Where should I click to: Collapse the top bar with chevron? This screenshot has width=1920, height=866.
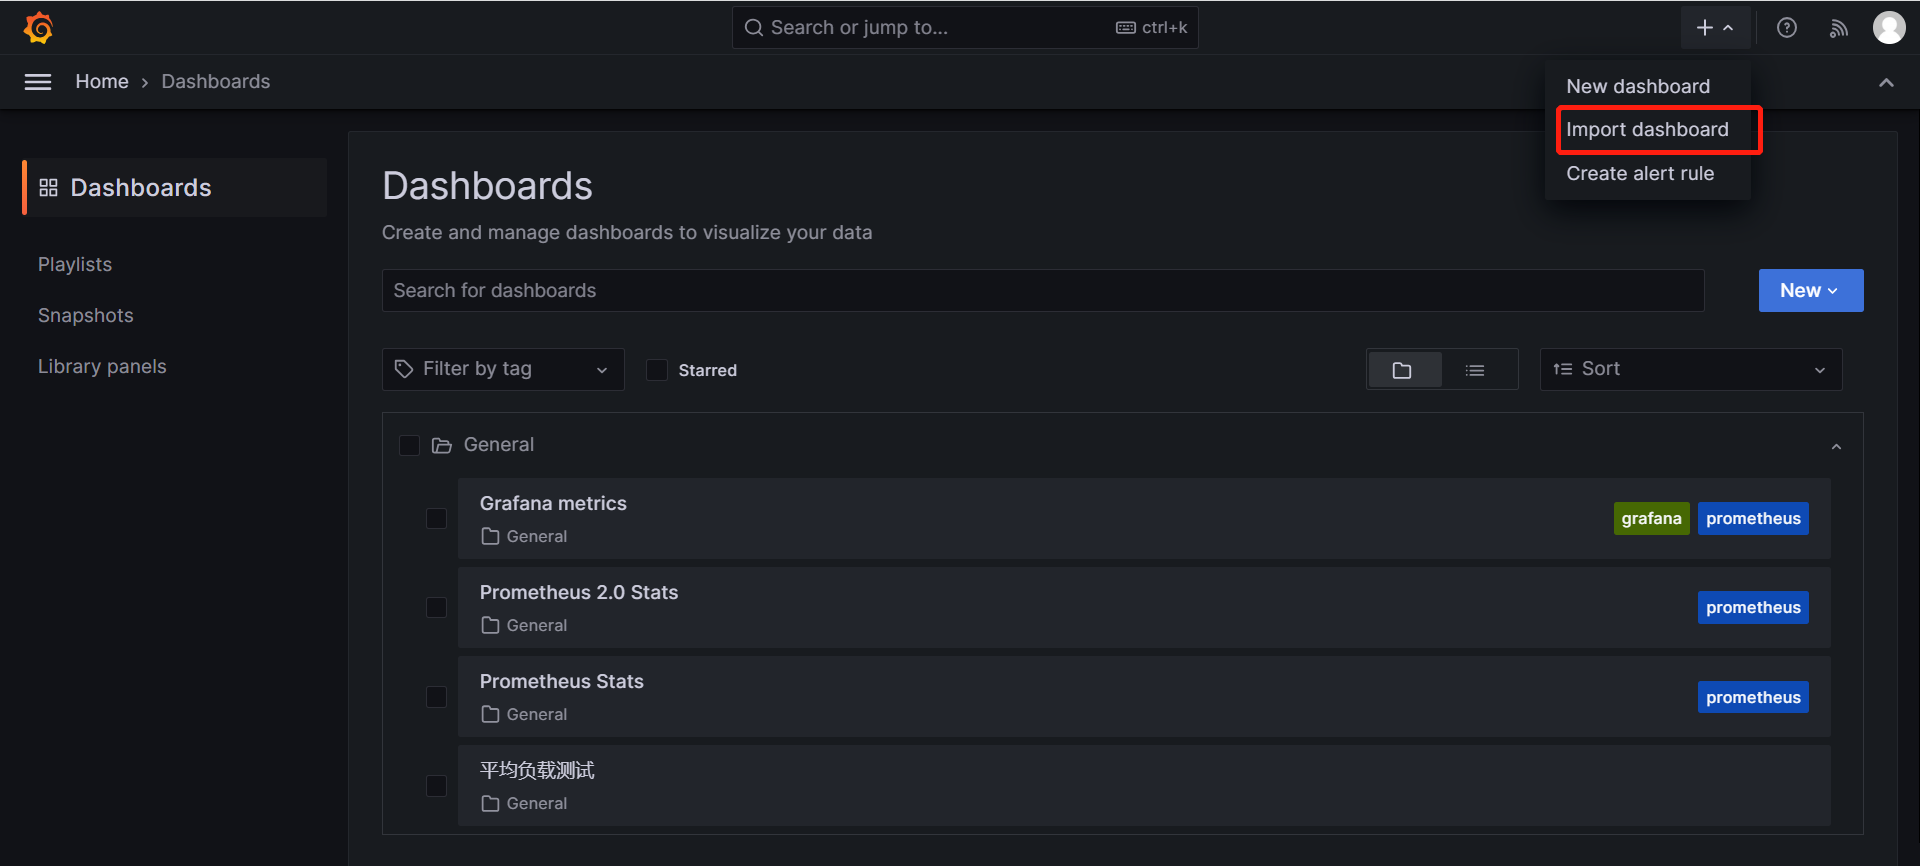click(x=1886, y=83)
